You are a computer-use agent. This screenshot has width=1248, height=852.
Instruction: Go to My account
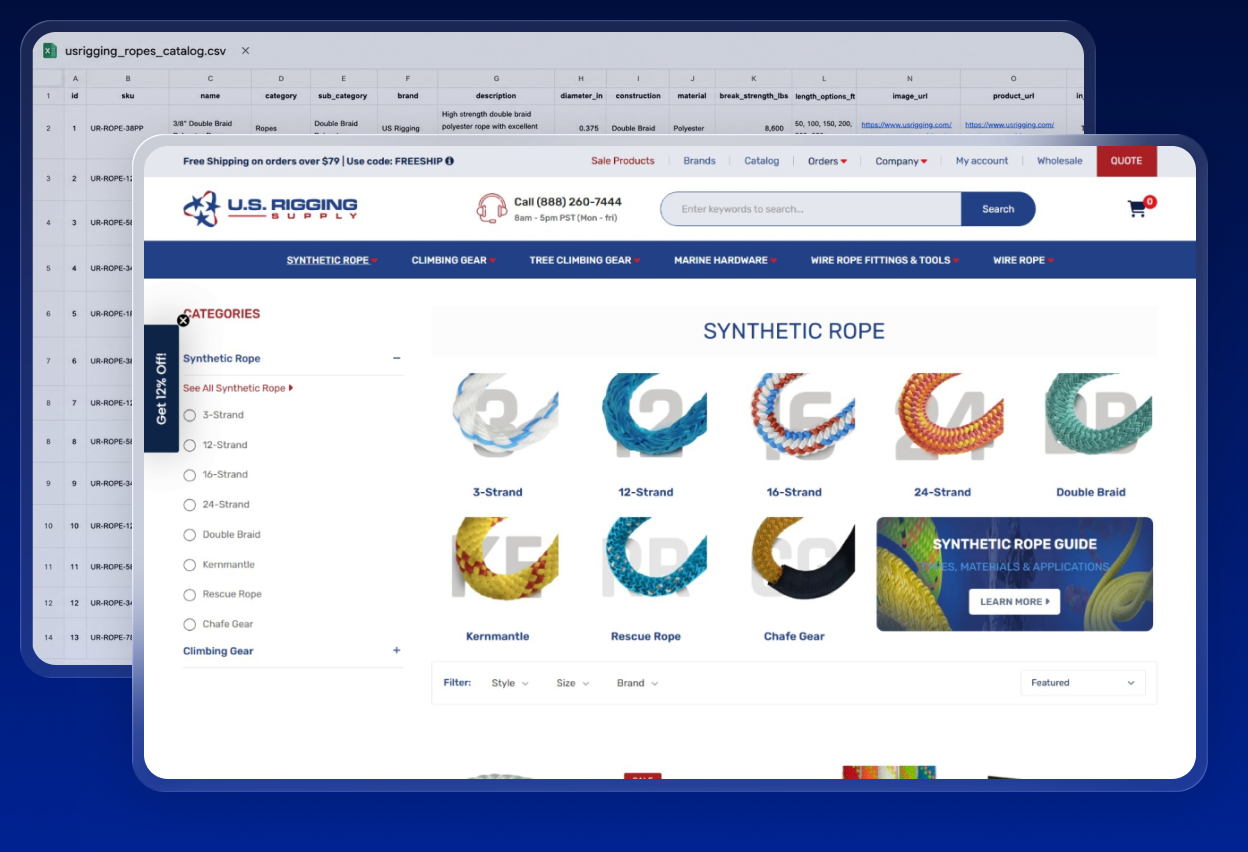[x=982, y=161]
